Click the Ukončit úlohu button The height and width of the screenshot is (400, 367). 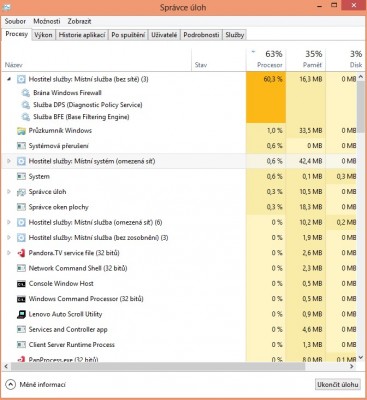click(x=338, y=384)
